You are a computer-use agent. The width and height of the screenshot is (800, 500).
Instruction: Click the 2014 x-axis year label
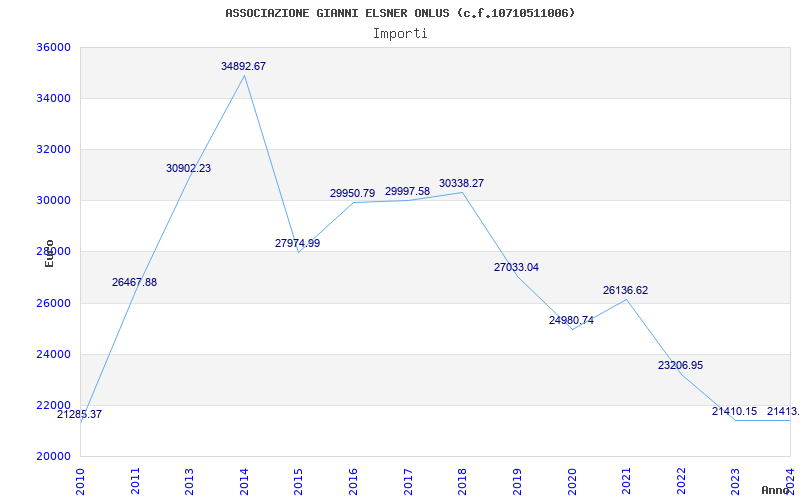pos(244,481)
